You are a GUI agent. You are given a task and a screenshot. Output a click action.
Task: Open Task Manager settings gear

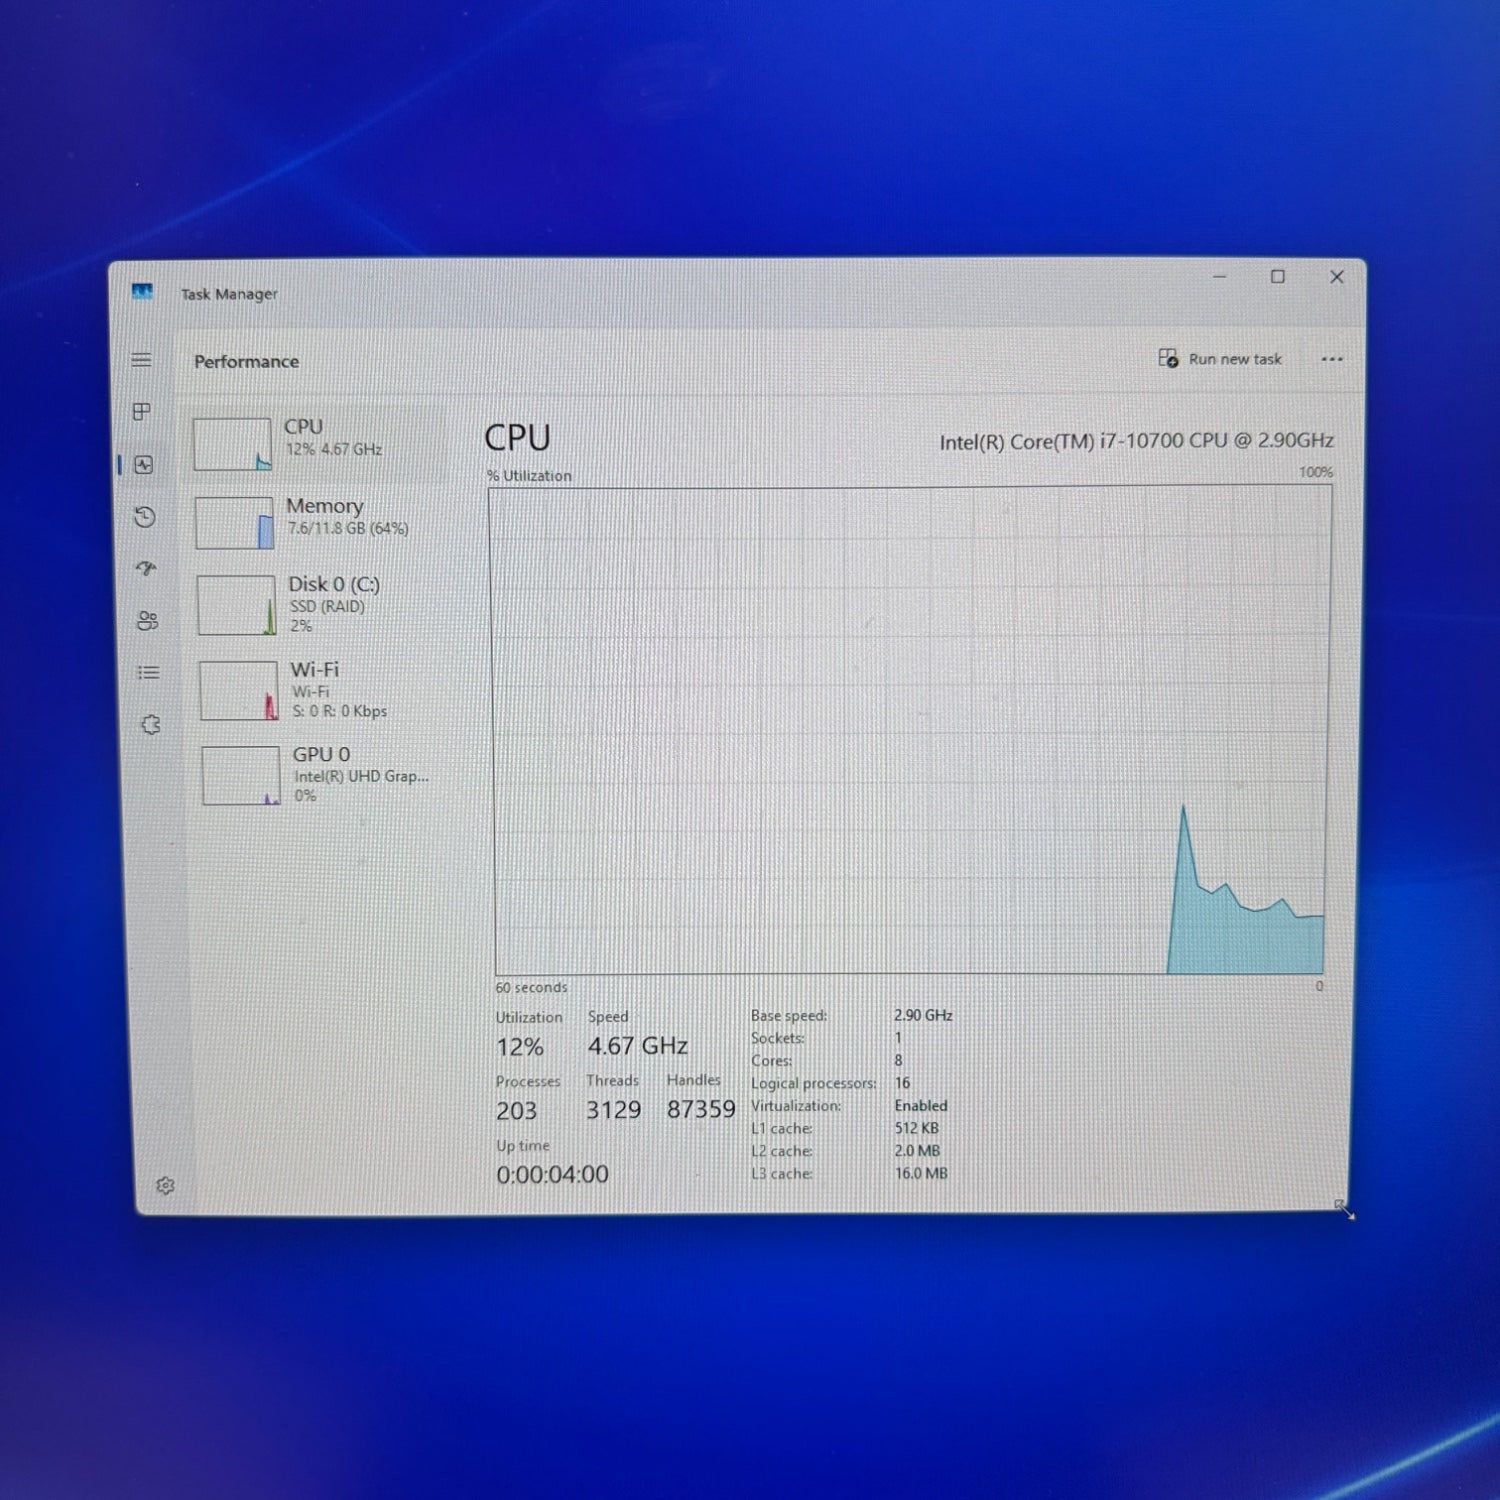[166, 1186]
